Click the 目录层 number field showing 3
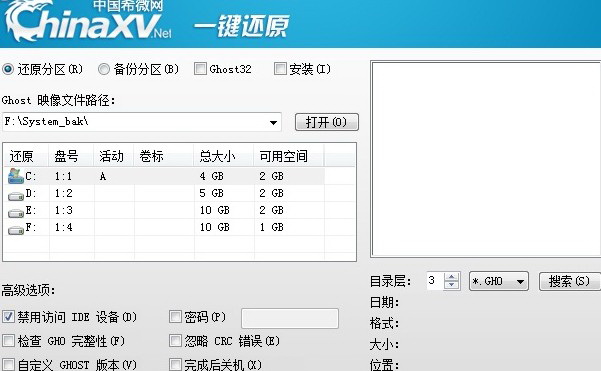Viewport: 601px width, 371px height. tap(435, 281)
